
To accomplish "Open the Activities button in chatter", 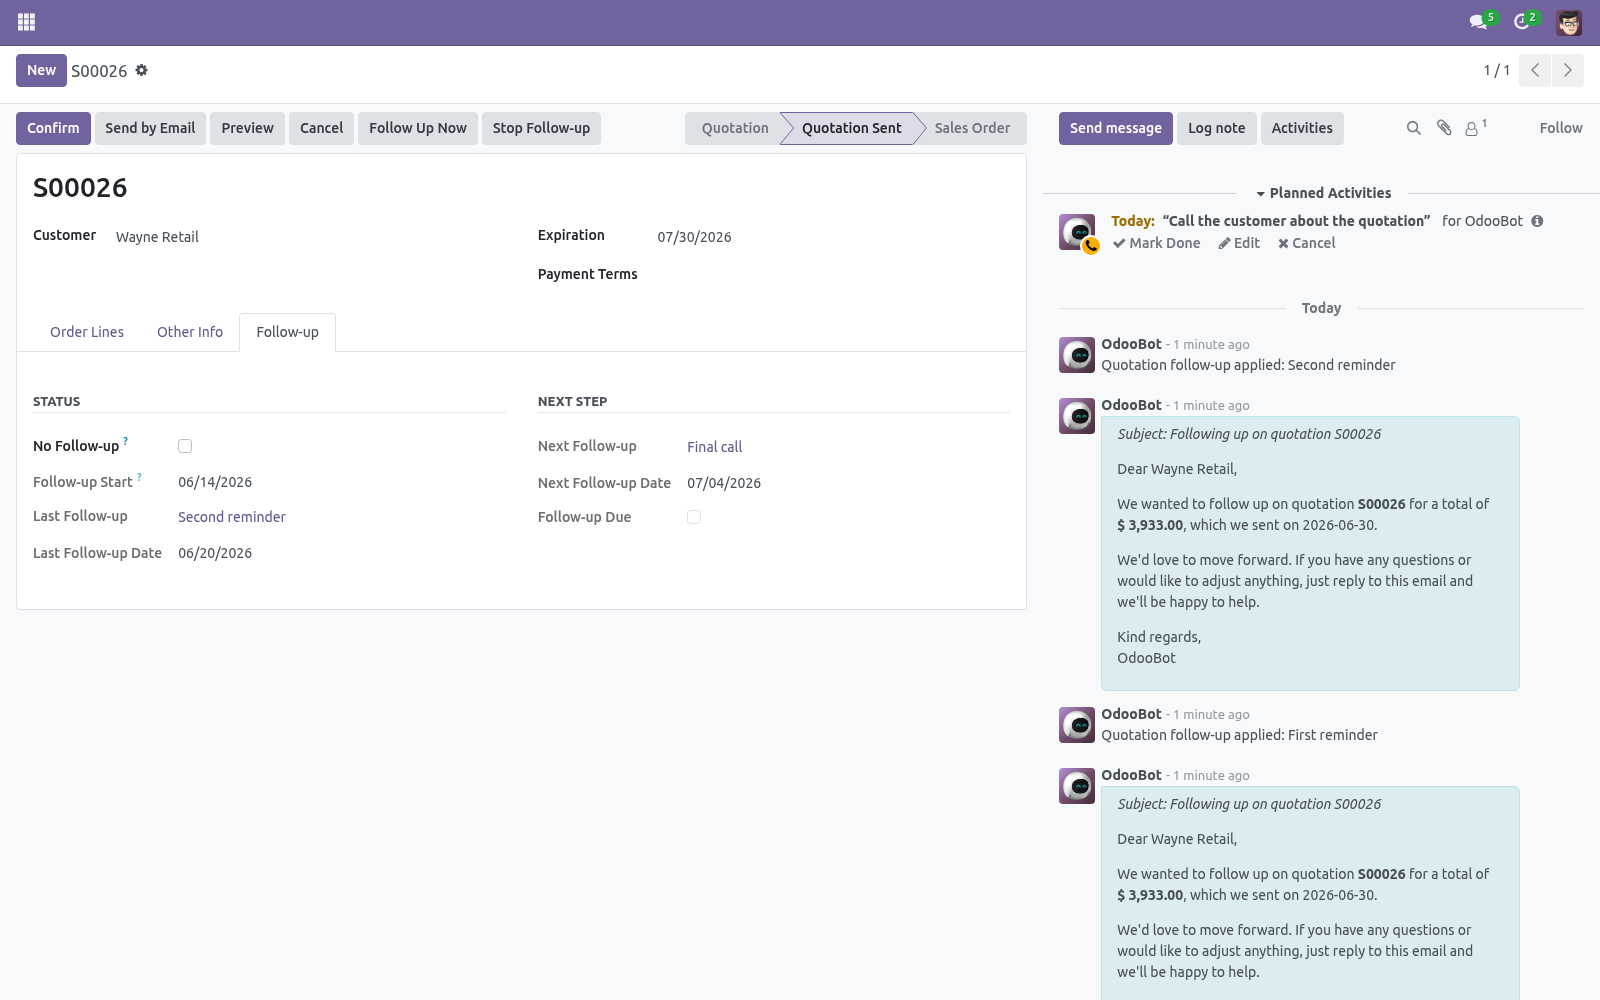I will [x=1302, y=128].
